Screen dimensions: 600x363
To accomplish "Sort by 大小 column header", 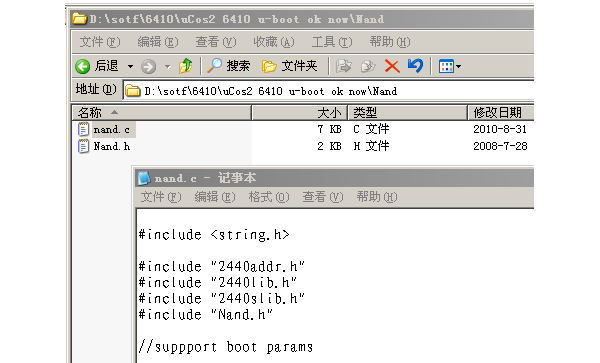I will click(x=300, y=113).
